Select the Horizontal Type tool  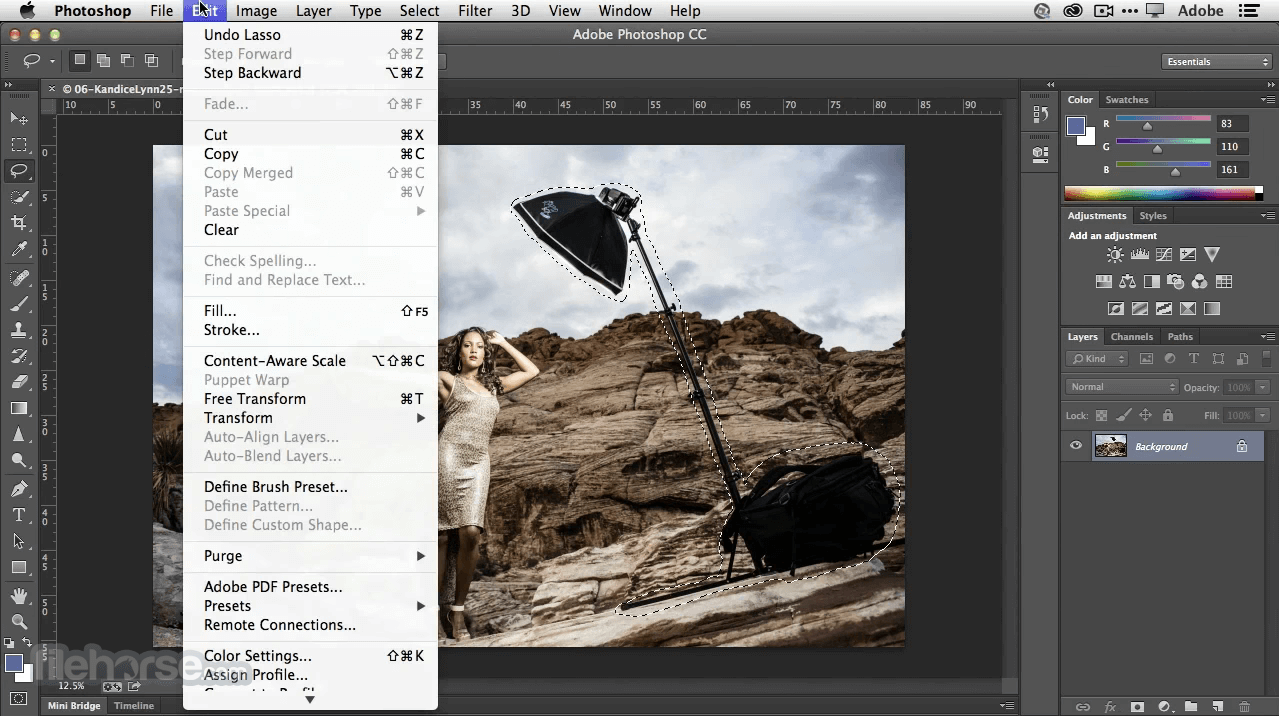coord(19,515)
